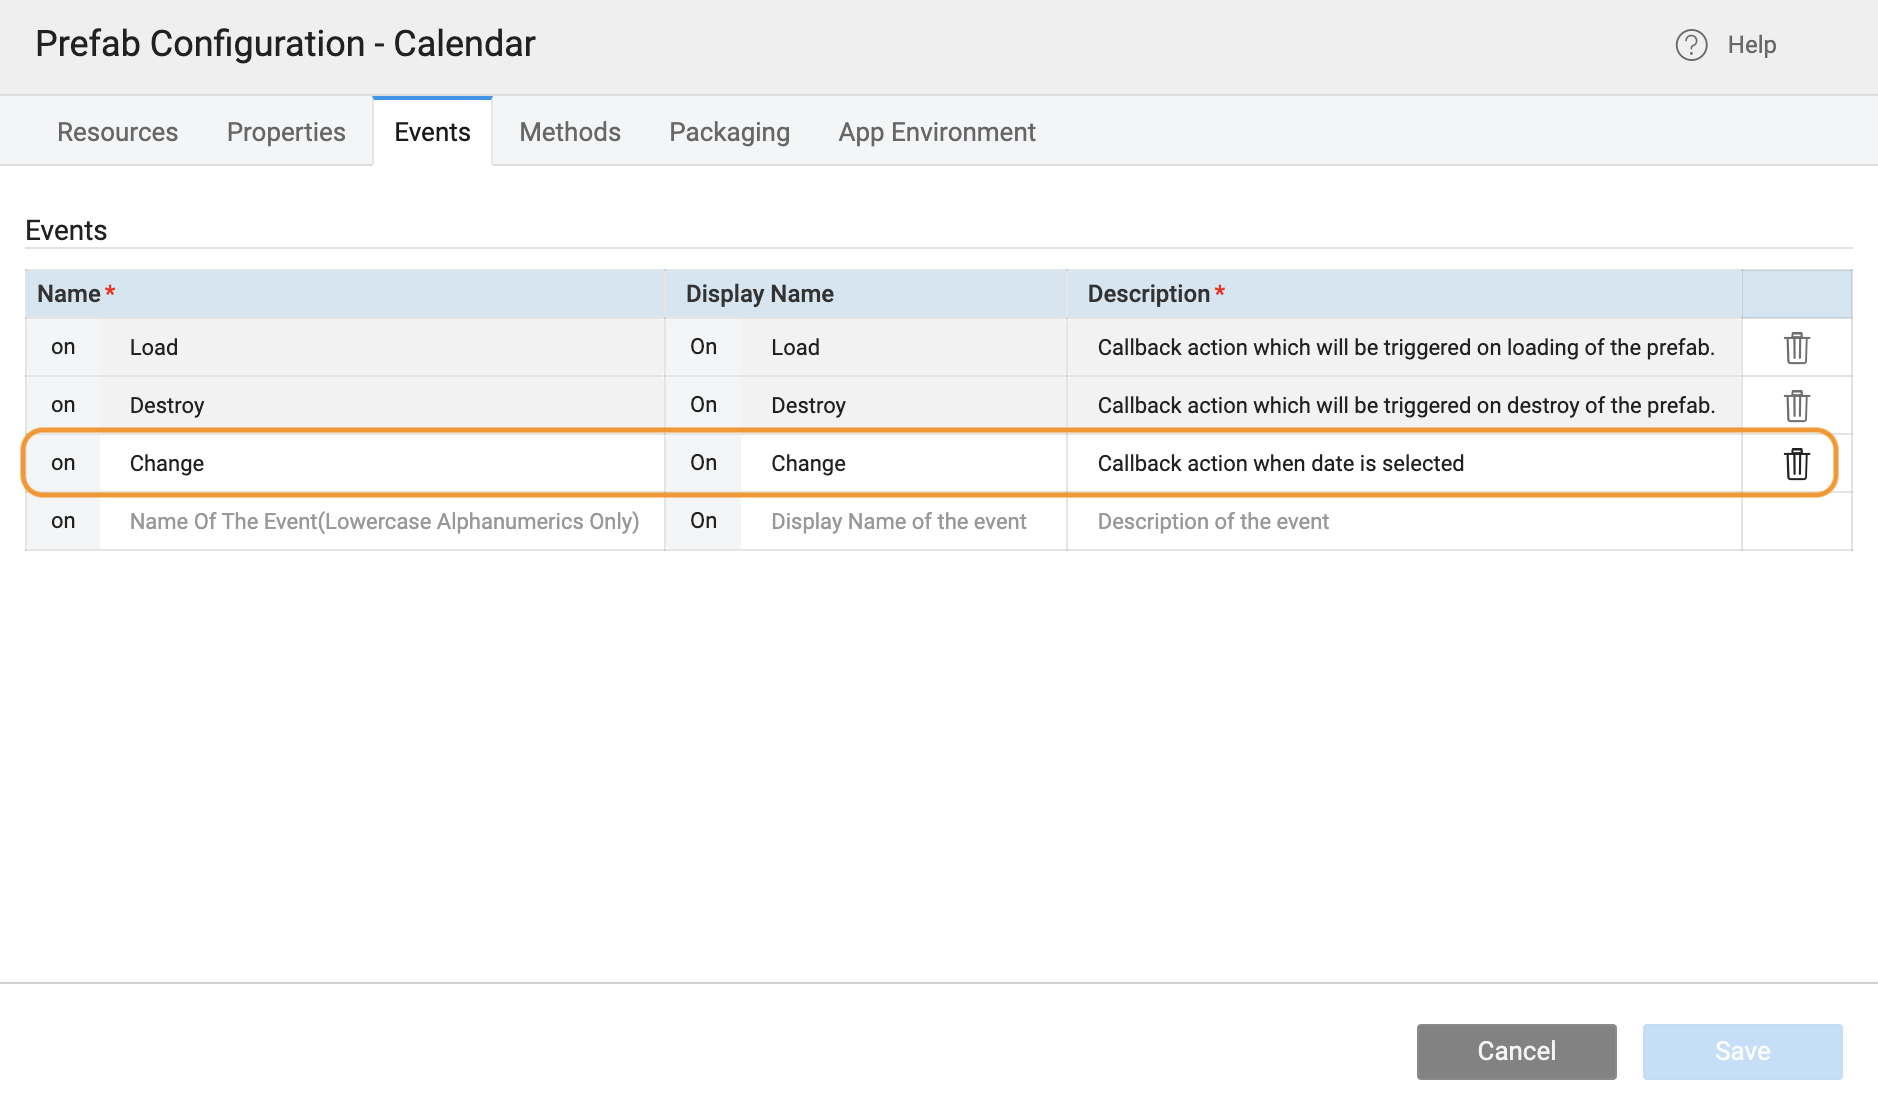Click the Save button
The width and height of the screenshot is (1878, 1110).
(1742, 1051)
